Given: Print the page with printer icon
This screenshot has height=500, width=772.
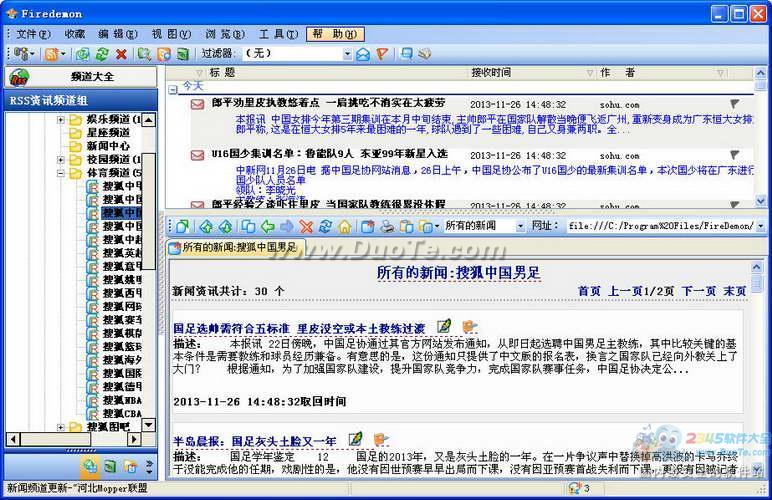Looking at the screenshot, I should point(388,226).
